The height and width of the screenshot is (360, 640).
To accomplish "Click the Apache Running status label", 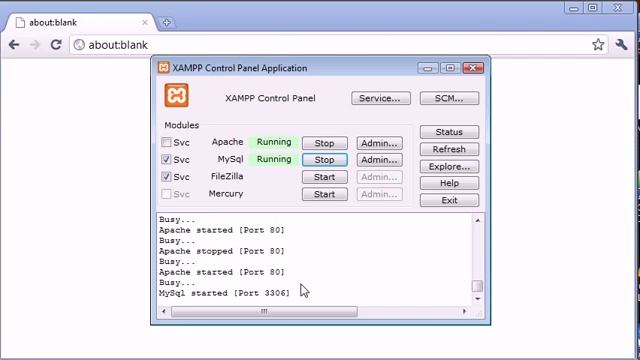I will (274, 142).
